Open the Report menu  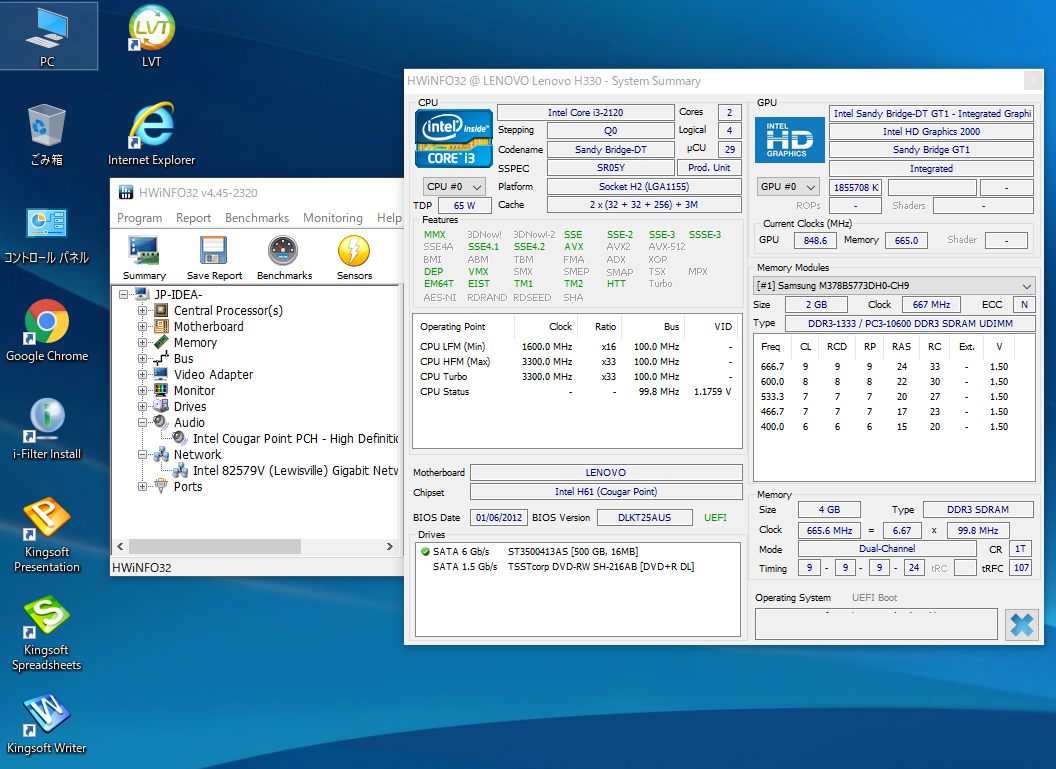pos(193,218)
